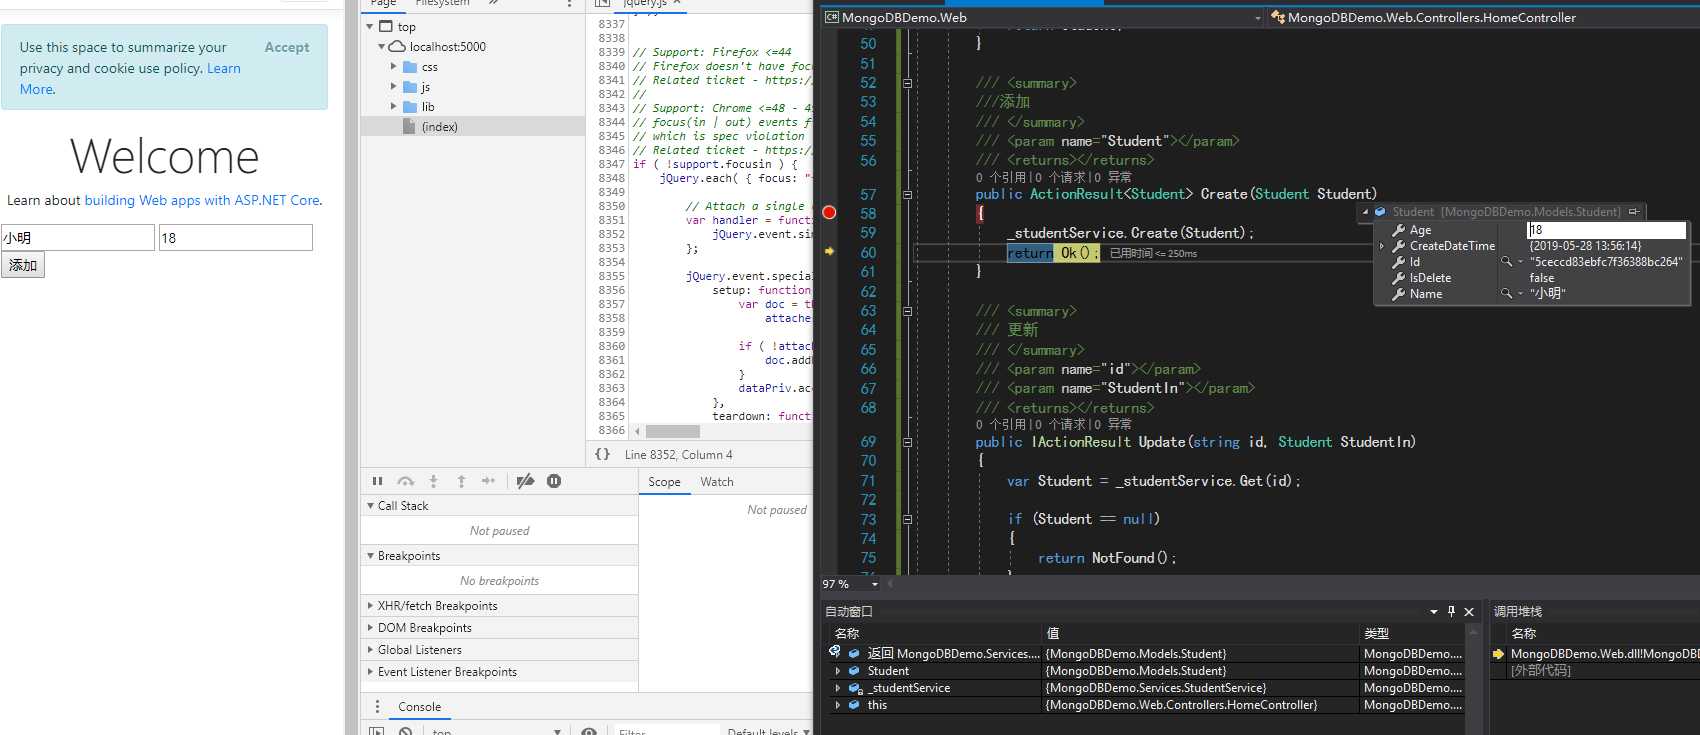This screenshot has height=735, width=1700.
Task: Click localhost:5000 cloud icon
Action: 397,47
